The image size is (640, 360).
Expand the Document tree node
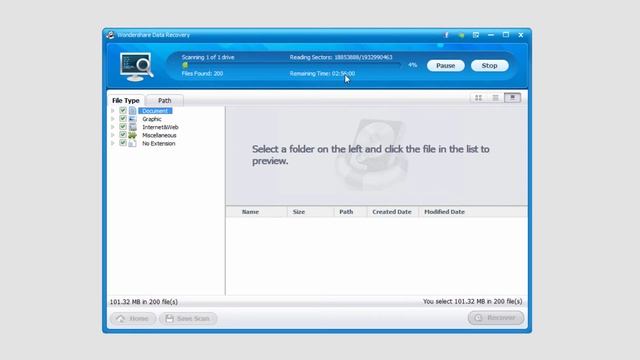[113, 111]
